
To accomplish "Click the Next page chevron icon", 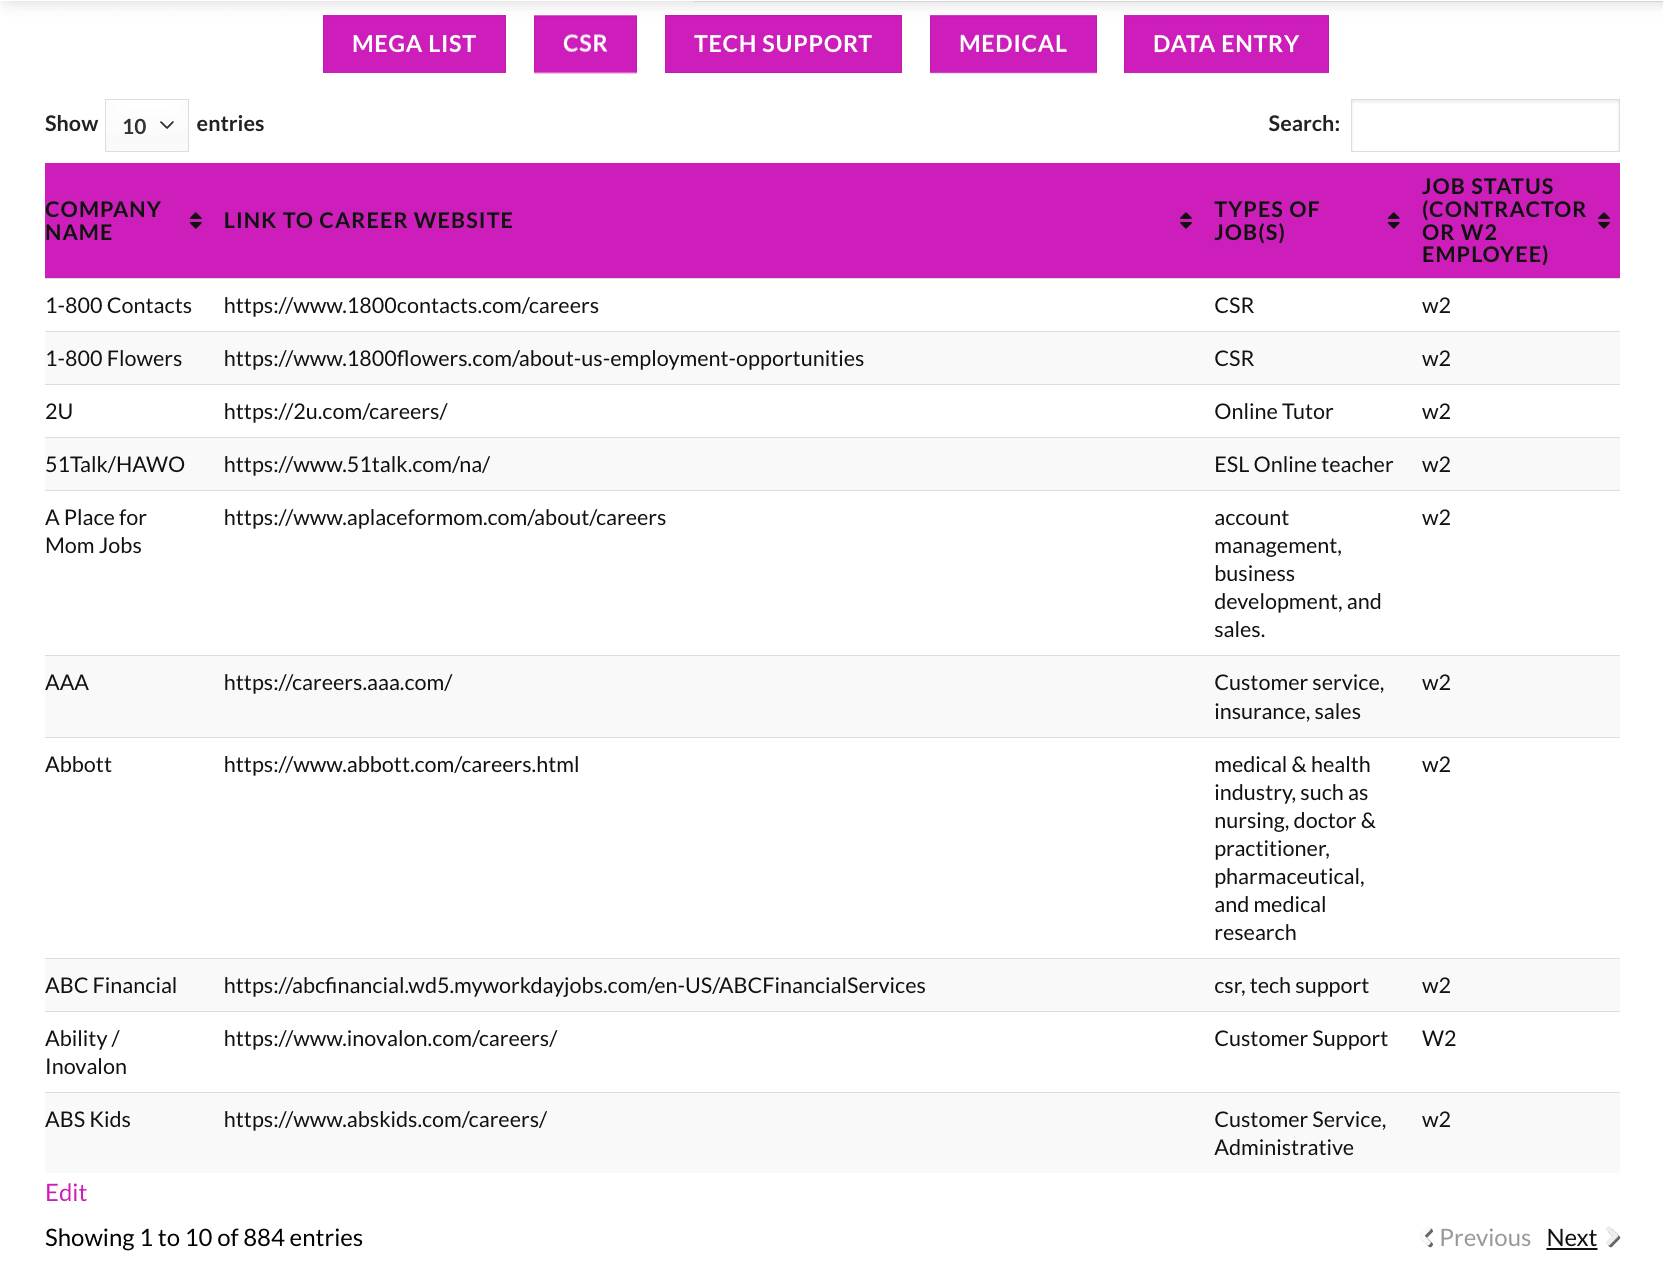I will point(1613,1238).
